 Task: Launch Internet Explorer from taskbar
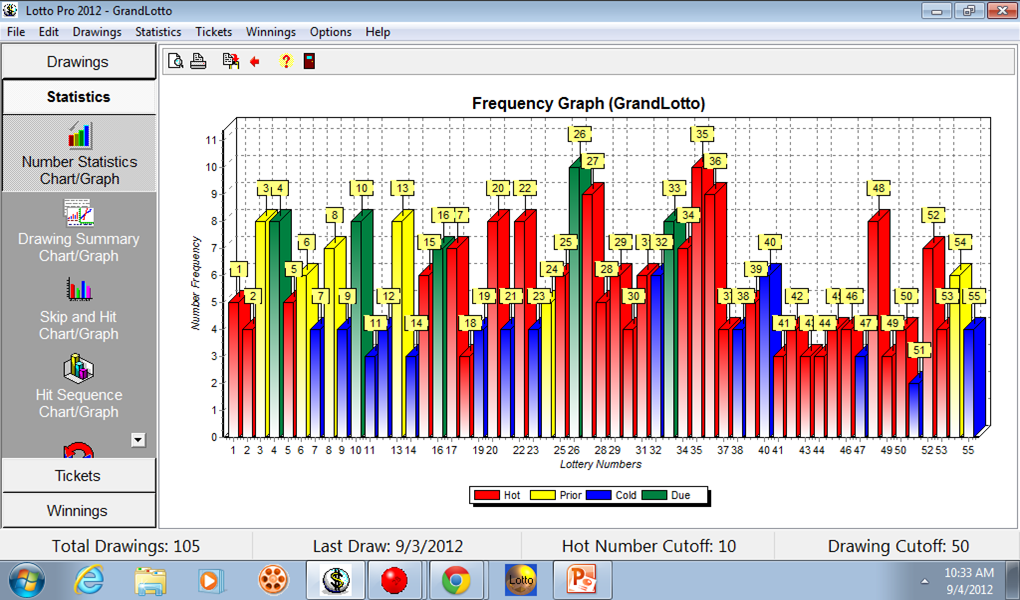tap(88, 579)
